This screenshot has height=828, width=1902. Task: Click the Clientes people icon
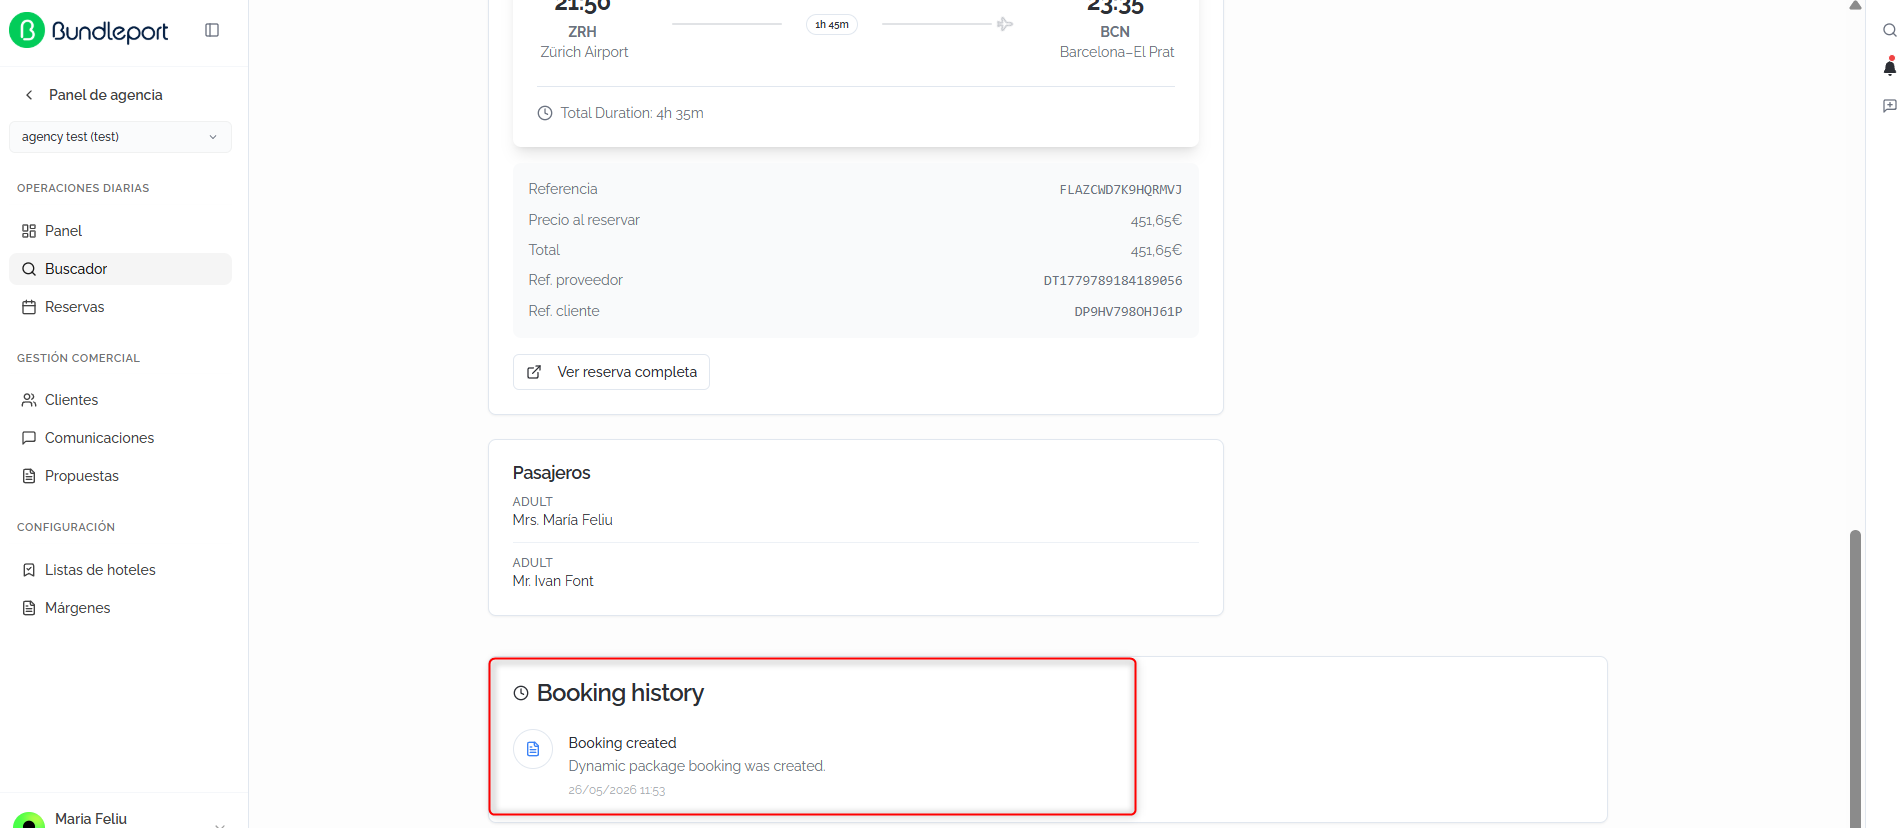click(x=29, y=400)
